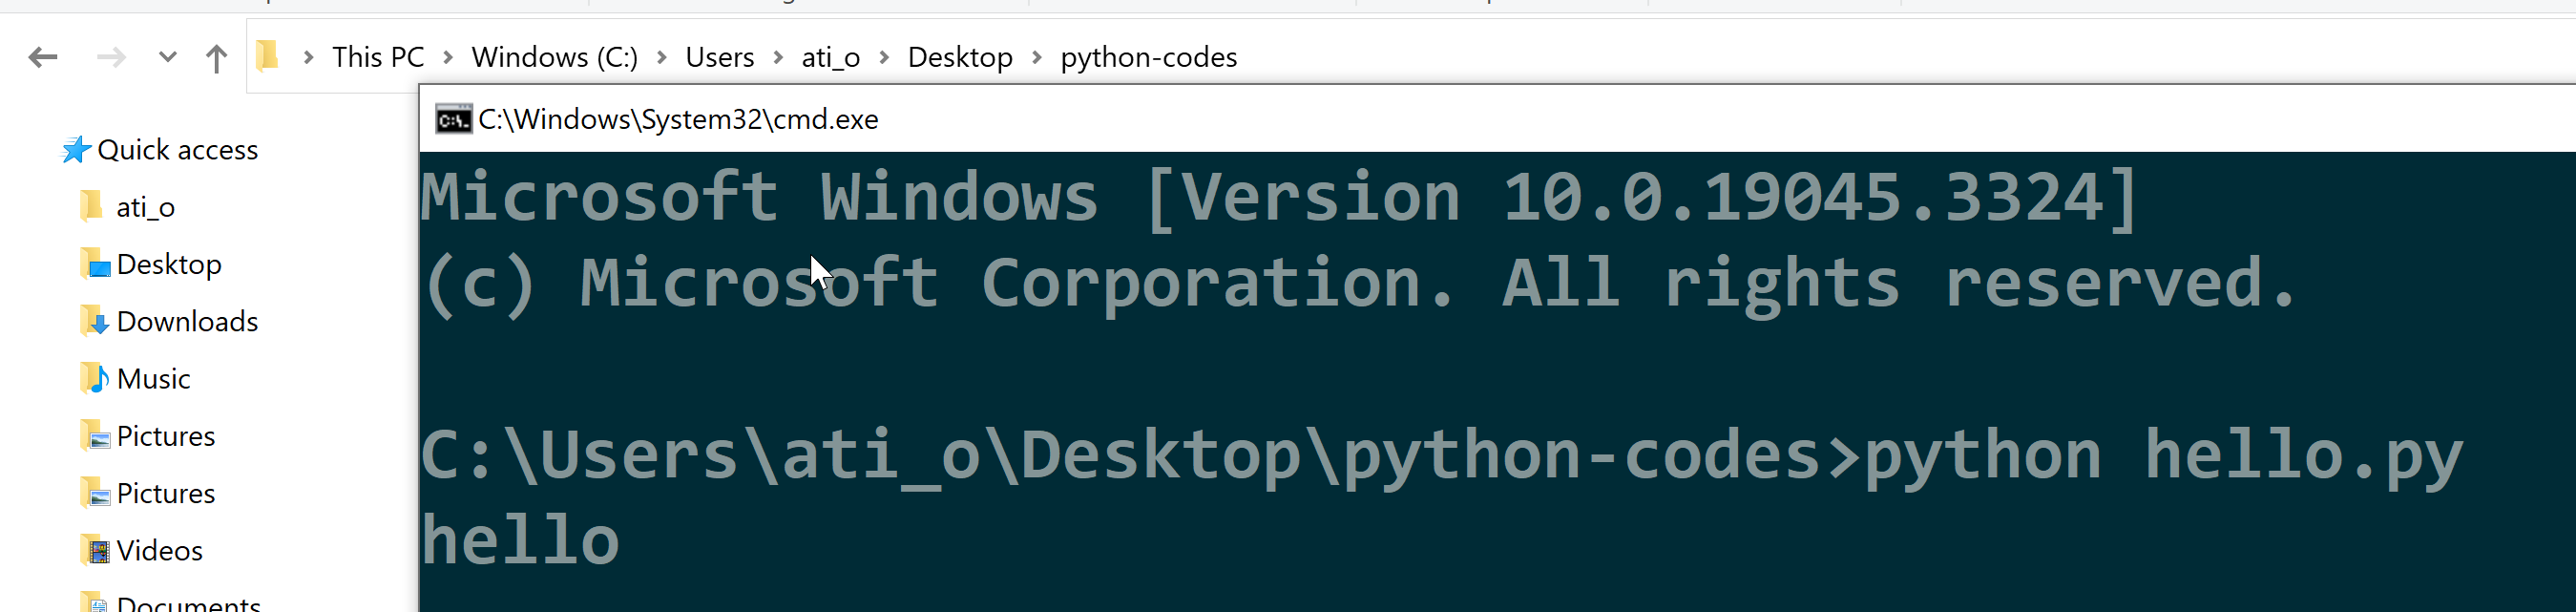Click the Quick access star icon
The width and height of the screenshot is (2576, 612).
pos(76,150)
